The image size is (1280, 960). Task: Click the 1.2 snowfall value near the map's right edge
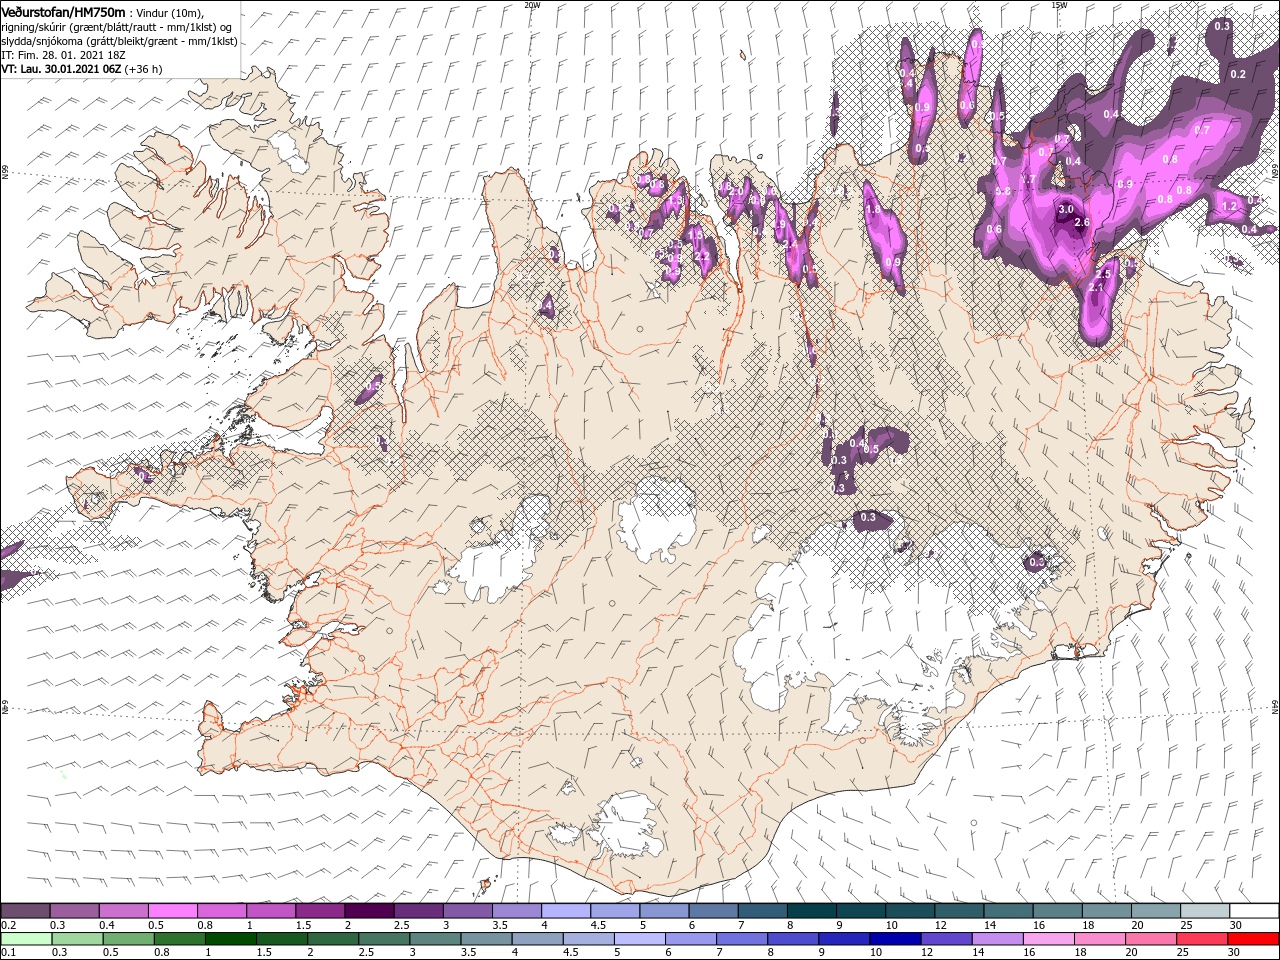(1230, 206)
